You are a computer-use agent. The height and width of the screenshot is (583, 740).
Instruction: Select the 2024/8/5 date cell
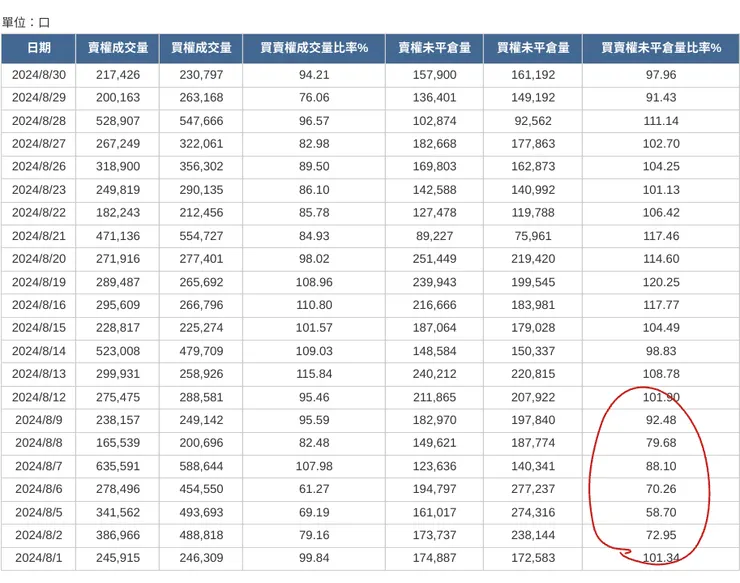pyautogui.click(x=39, y=513)
